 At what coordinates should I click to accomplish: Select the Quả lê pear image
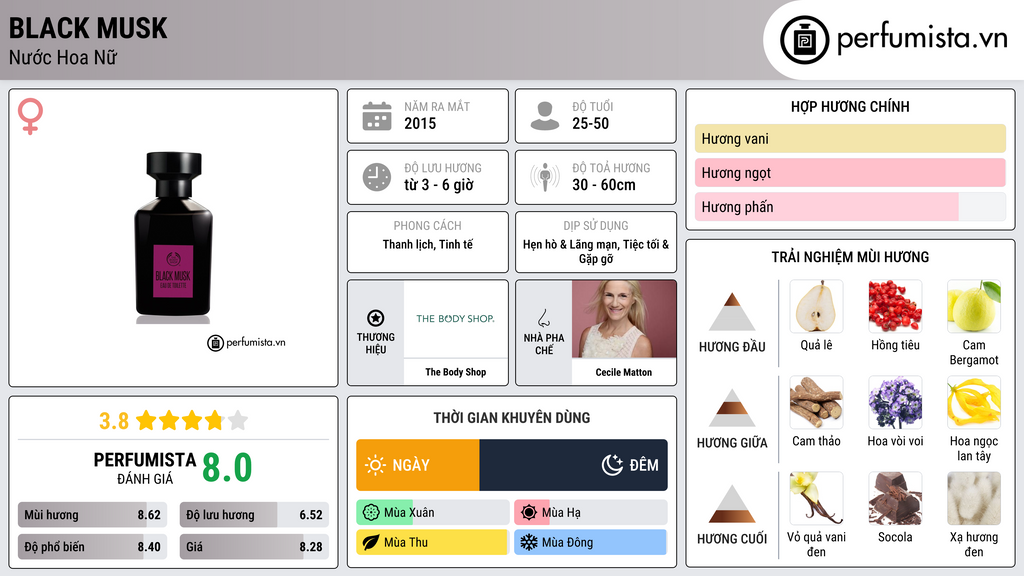[x=816, y=306]
